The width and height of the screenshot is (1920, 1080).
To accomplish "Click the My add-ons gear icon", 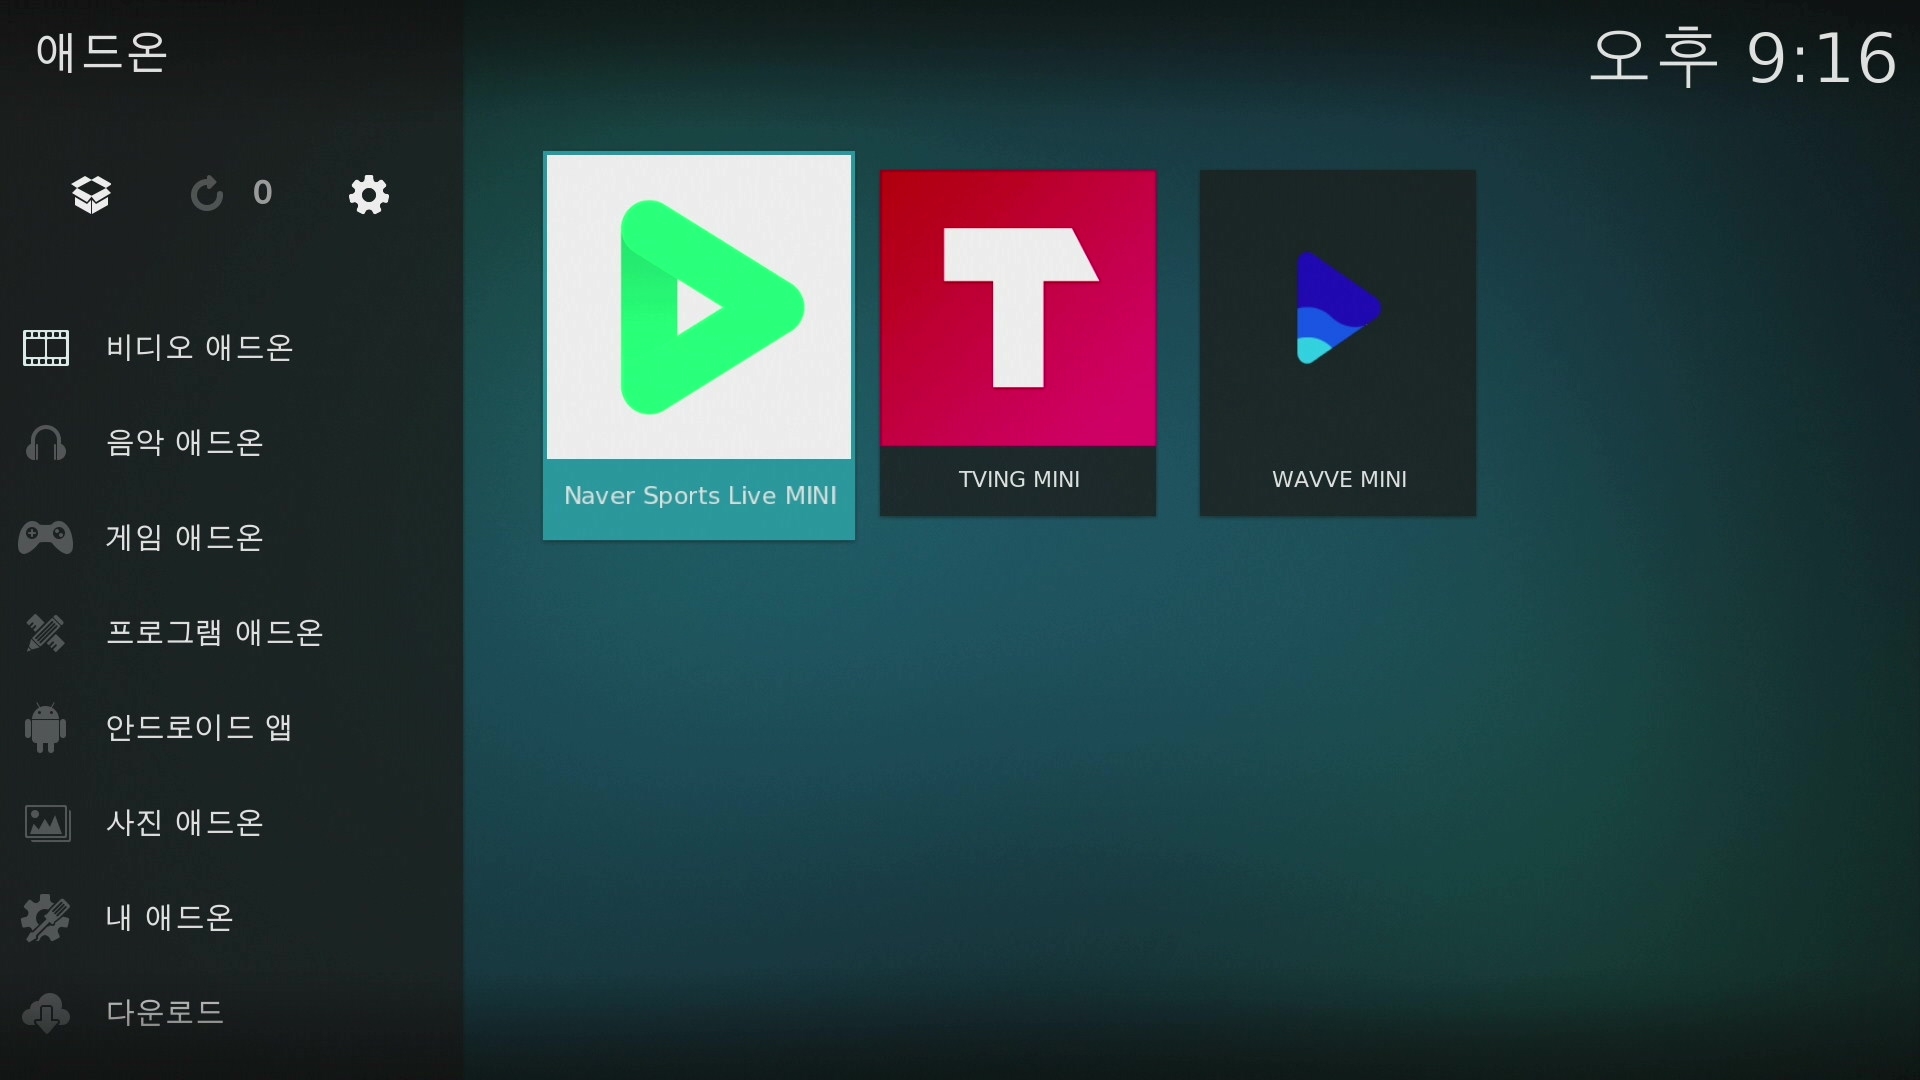I will [46, 918].
